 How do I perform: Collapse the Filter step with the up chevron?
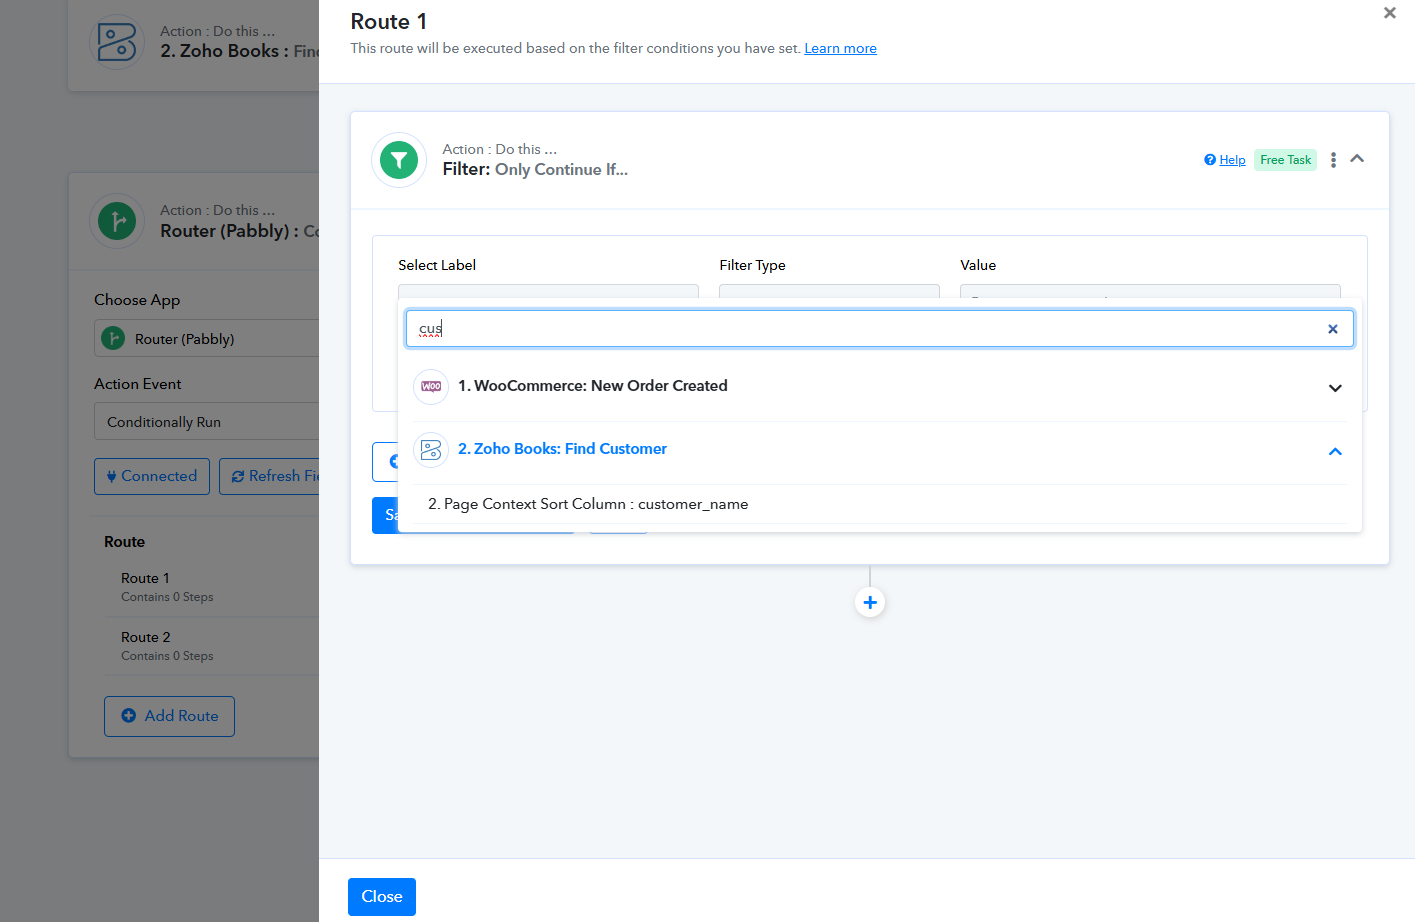[x=1357, y=159]
